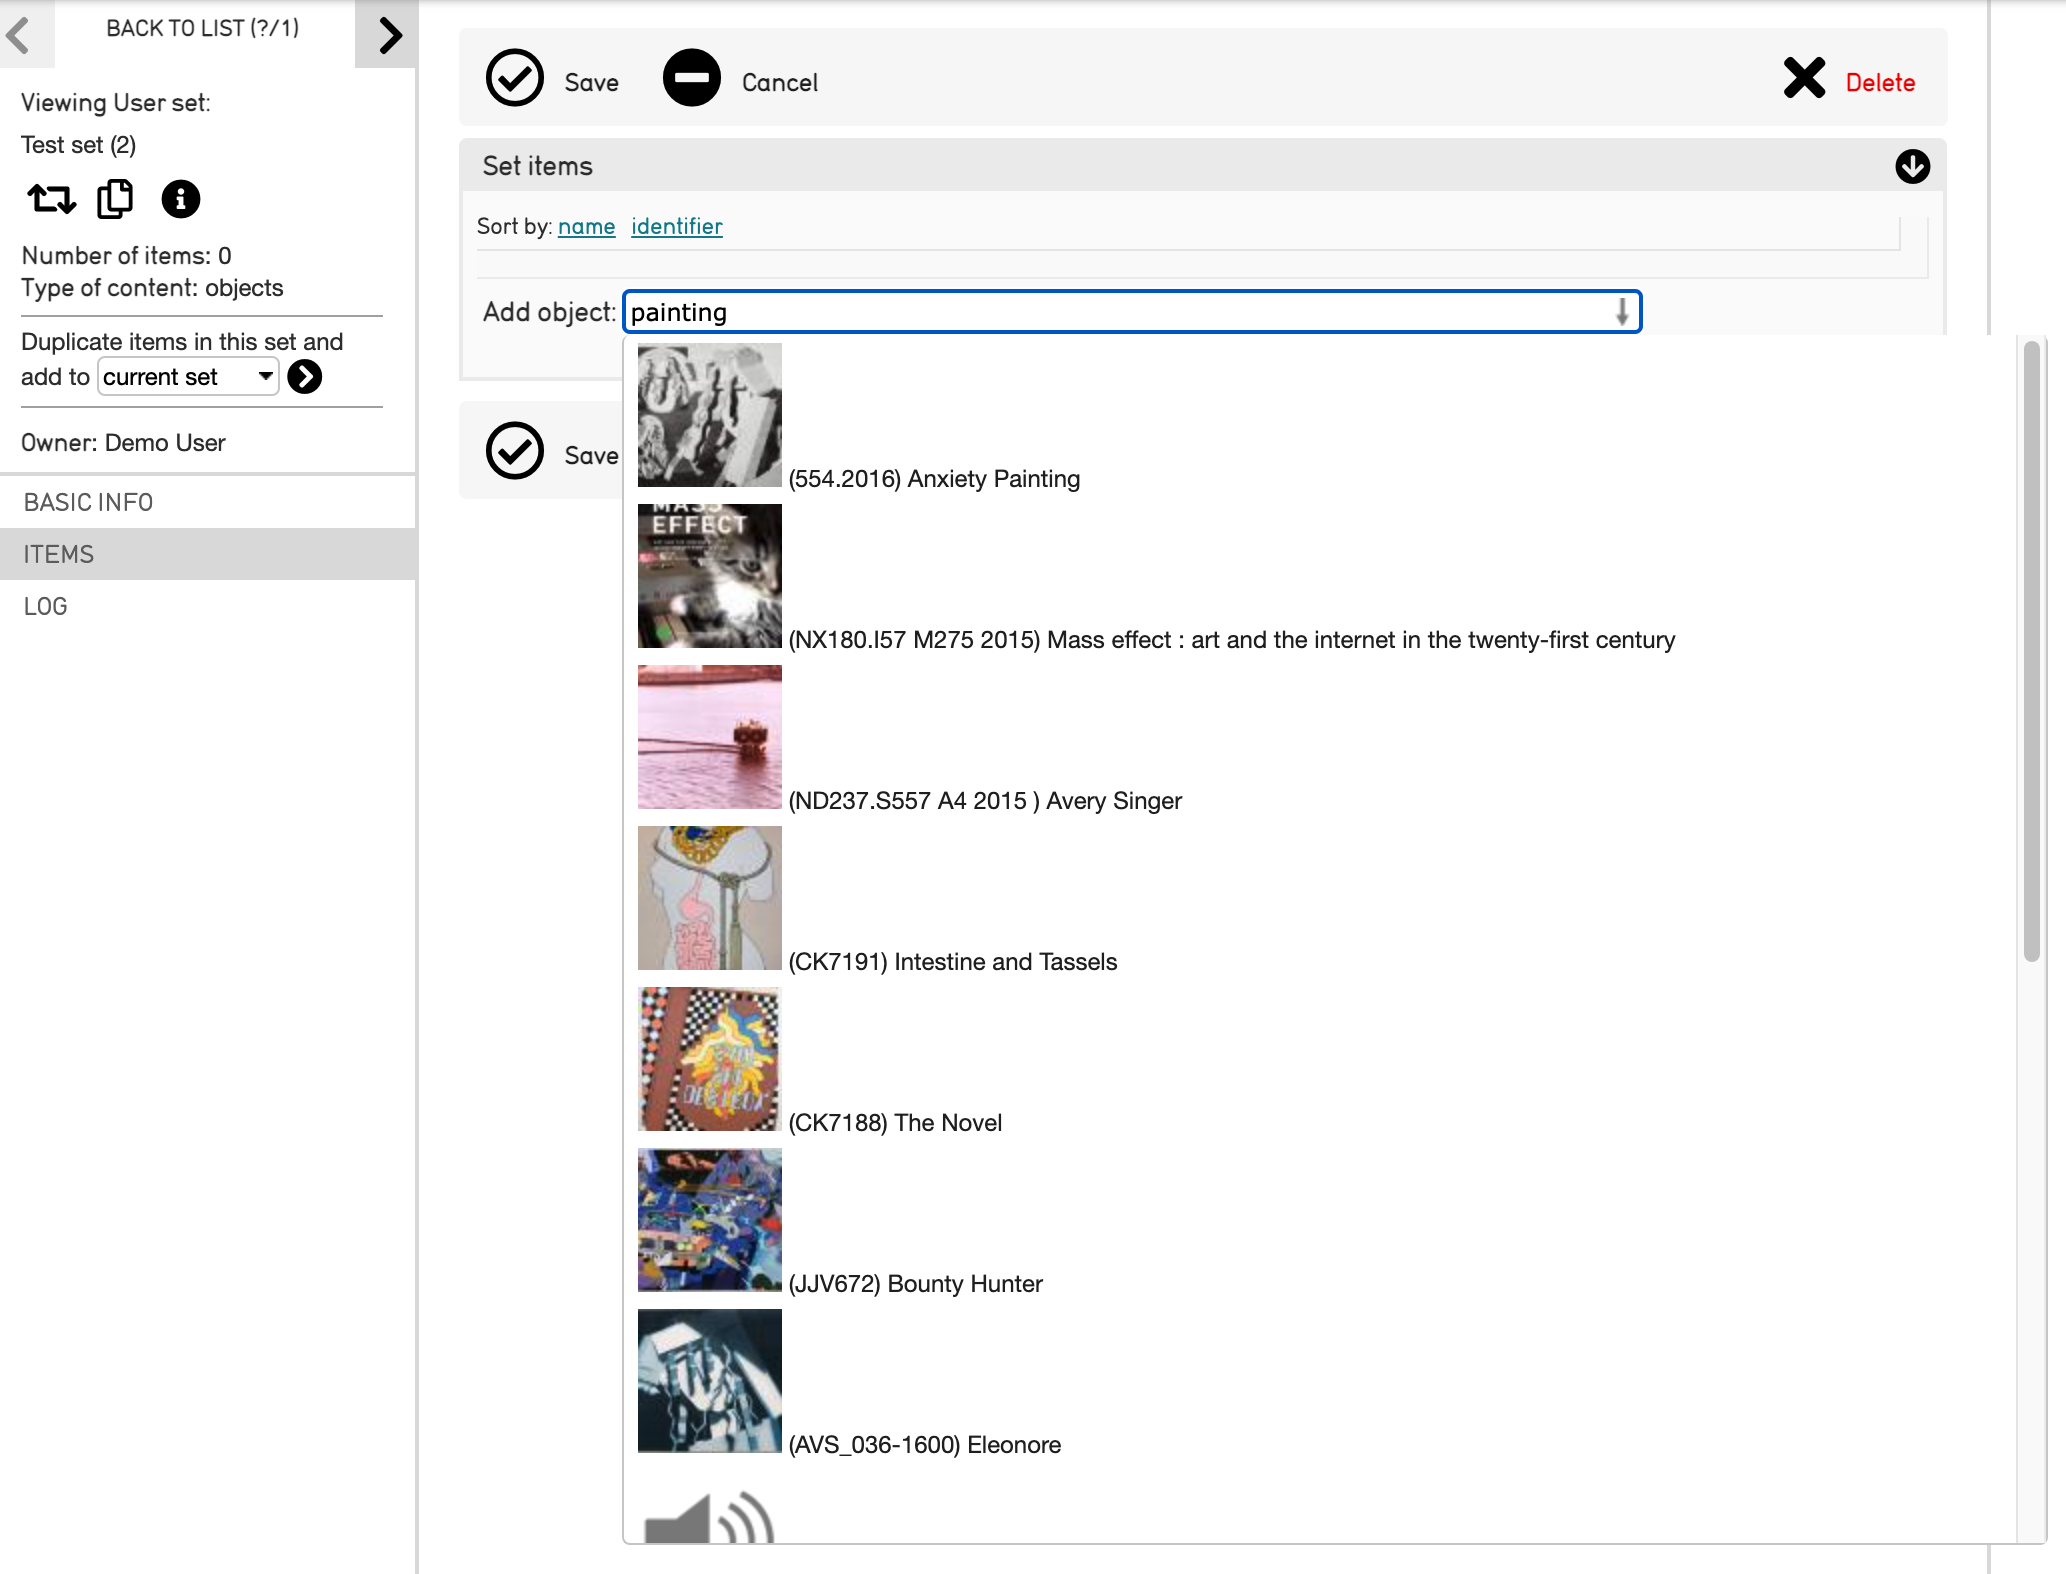Screen dimensions: 2066x1574
Task: Click the transfer arrows icon under Test set
Action: 51,199
